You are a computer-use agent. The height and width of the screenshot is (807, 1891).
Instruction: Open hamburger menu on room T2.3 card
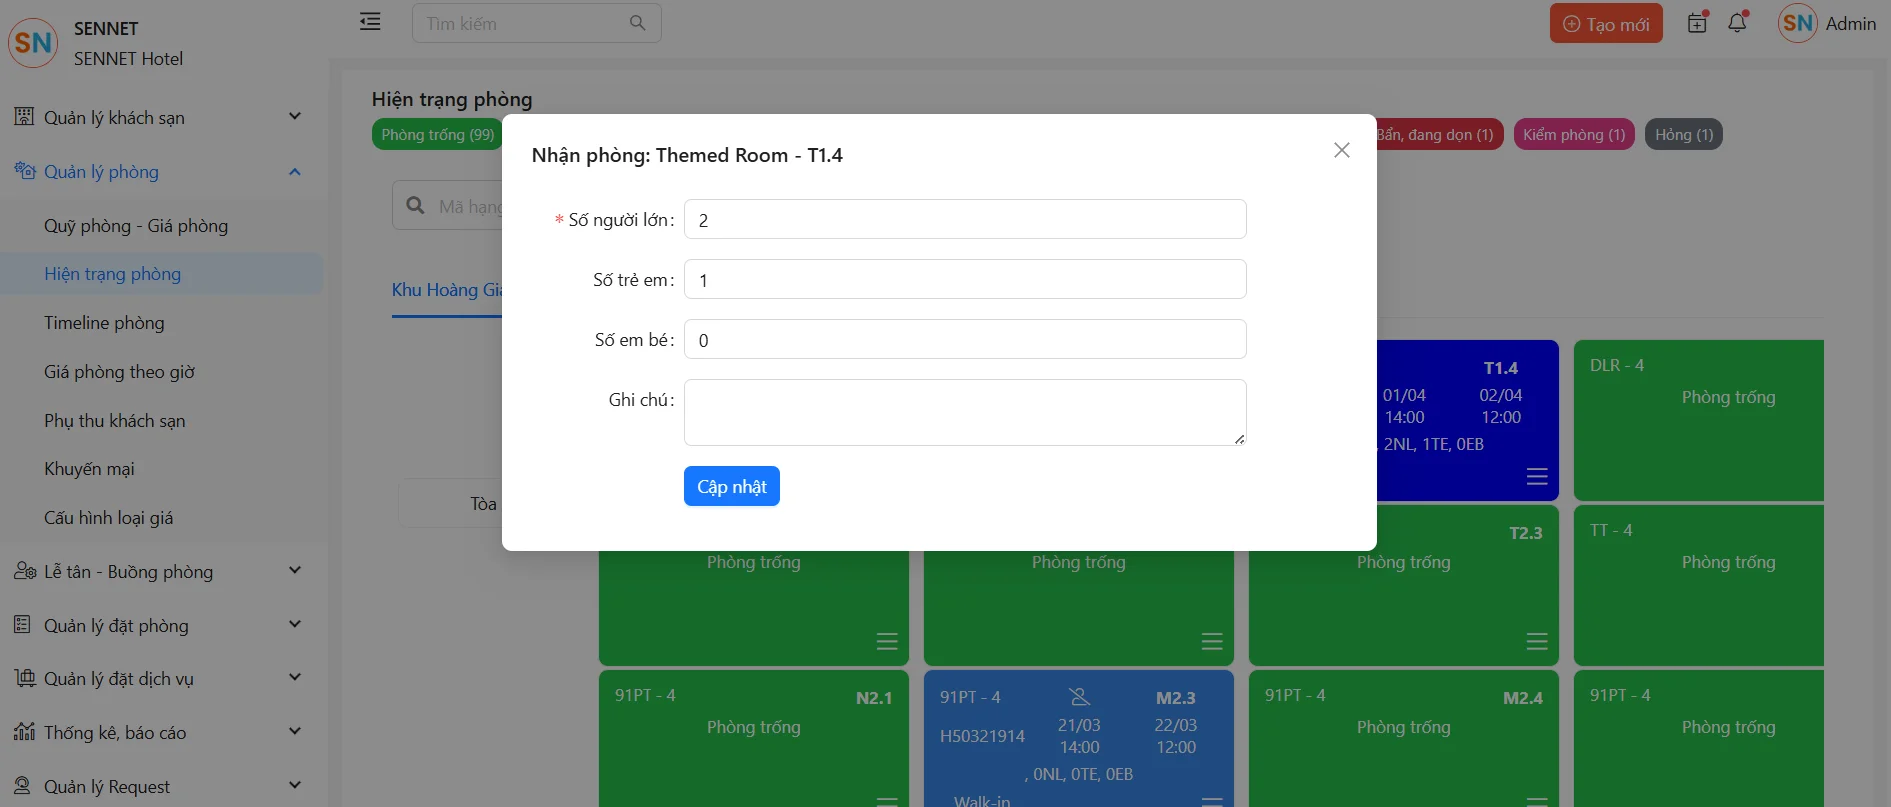(1537, 641)
